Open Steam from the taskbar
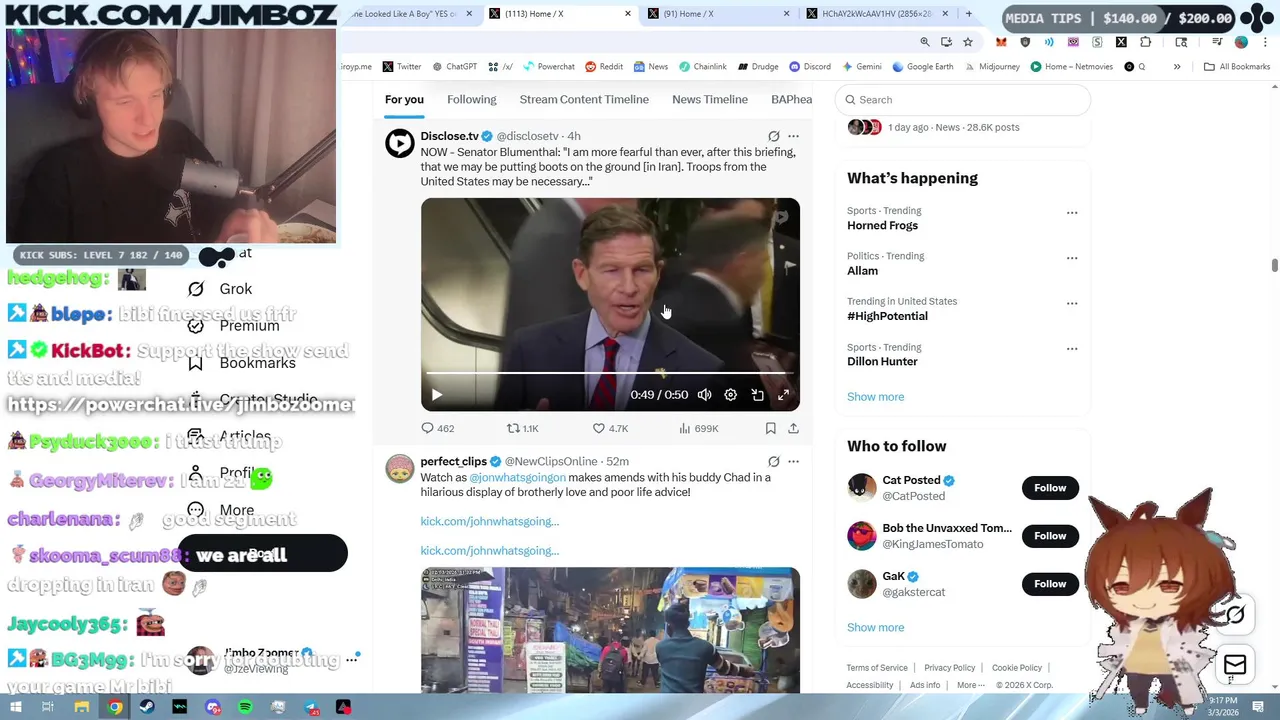 (x=147, y=707)
